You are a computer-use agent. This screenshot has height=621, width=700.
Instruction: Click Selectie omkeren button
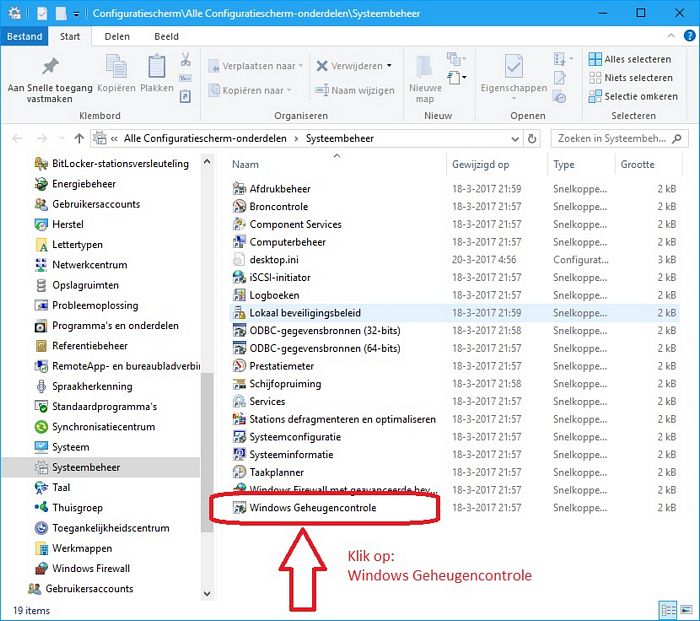(633, 96)
